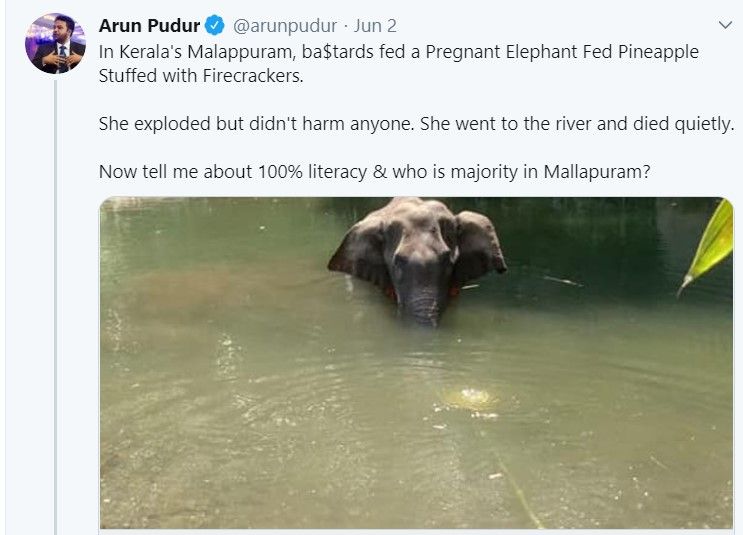Screen dimensions: 743x535
Task: Click the sentence starting 'She exploded'
Action: (416, 123)
